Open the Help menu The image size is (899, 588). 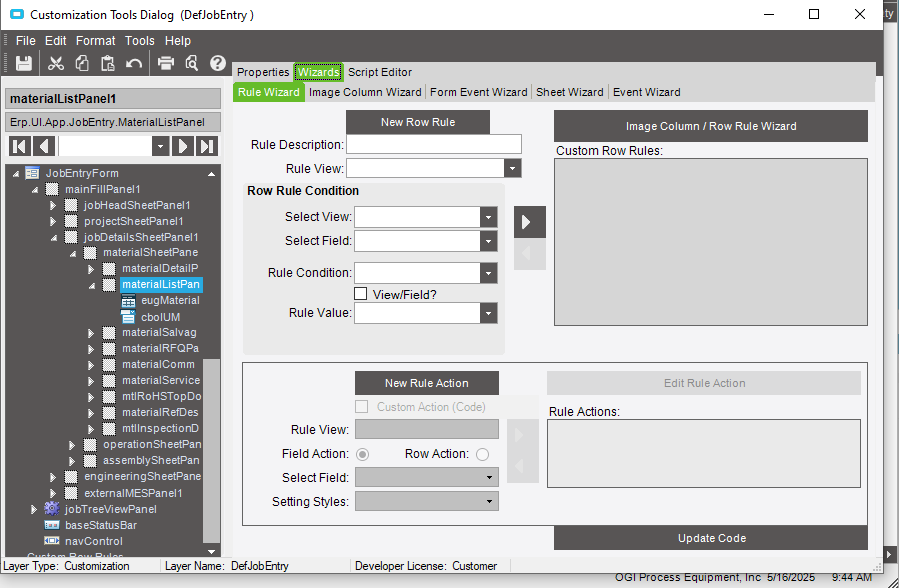tap(178, 41)
